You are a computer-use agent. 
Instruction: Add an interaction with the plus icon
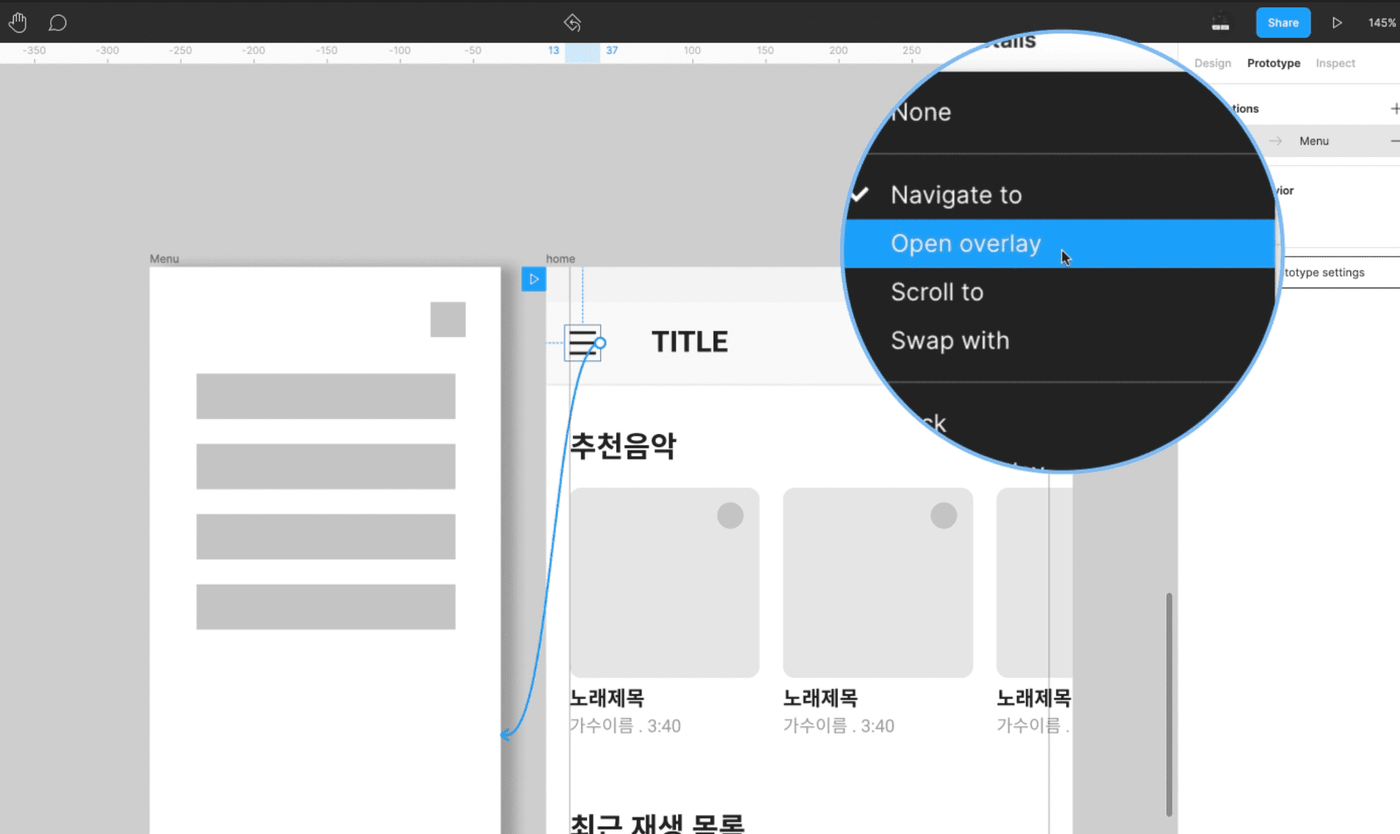point(1395,108)
